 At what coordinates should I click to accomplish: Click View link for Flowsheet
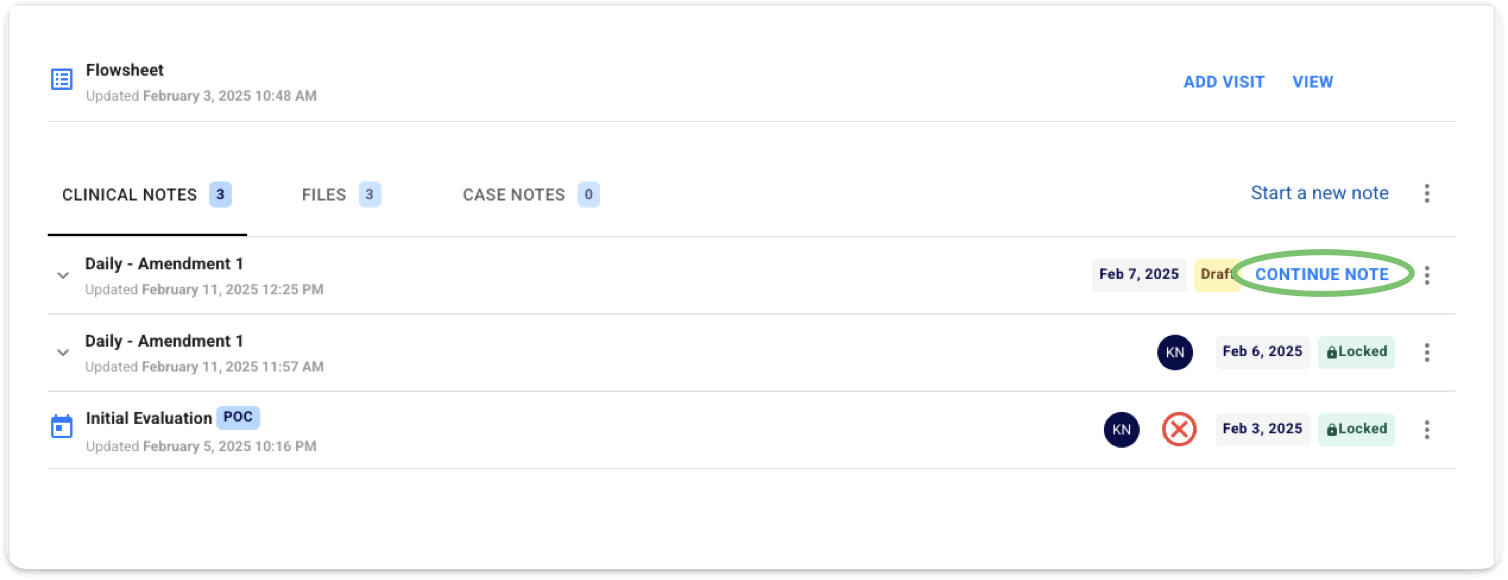1313,82
